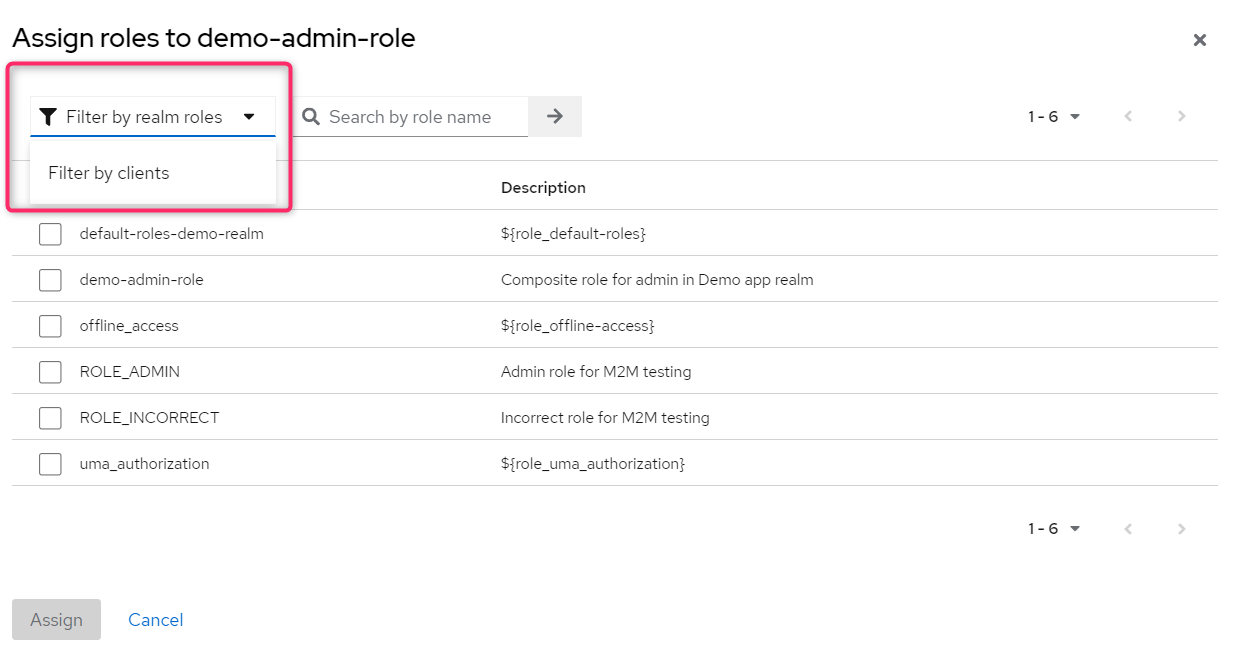Screen dimensions: 1235x648
Task: Go to next page in top pagination
Action: coord(1181,116)
